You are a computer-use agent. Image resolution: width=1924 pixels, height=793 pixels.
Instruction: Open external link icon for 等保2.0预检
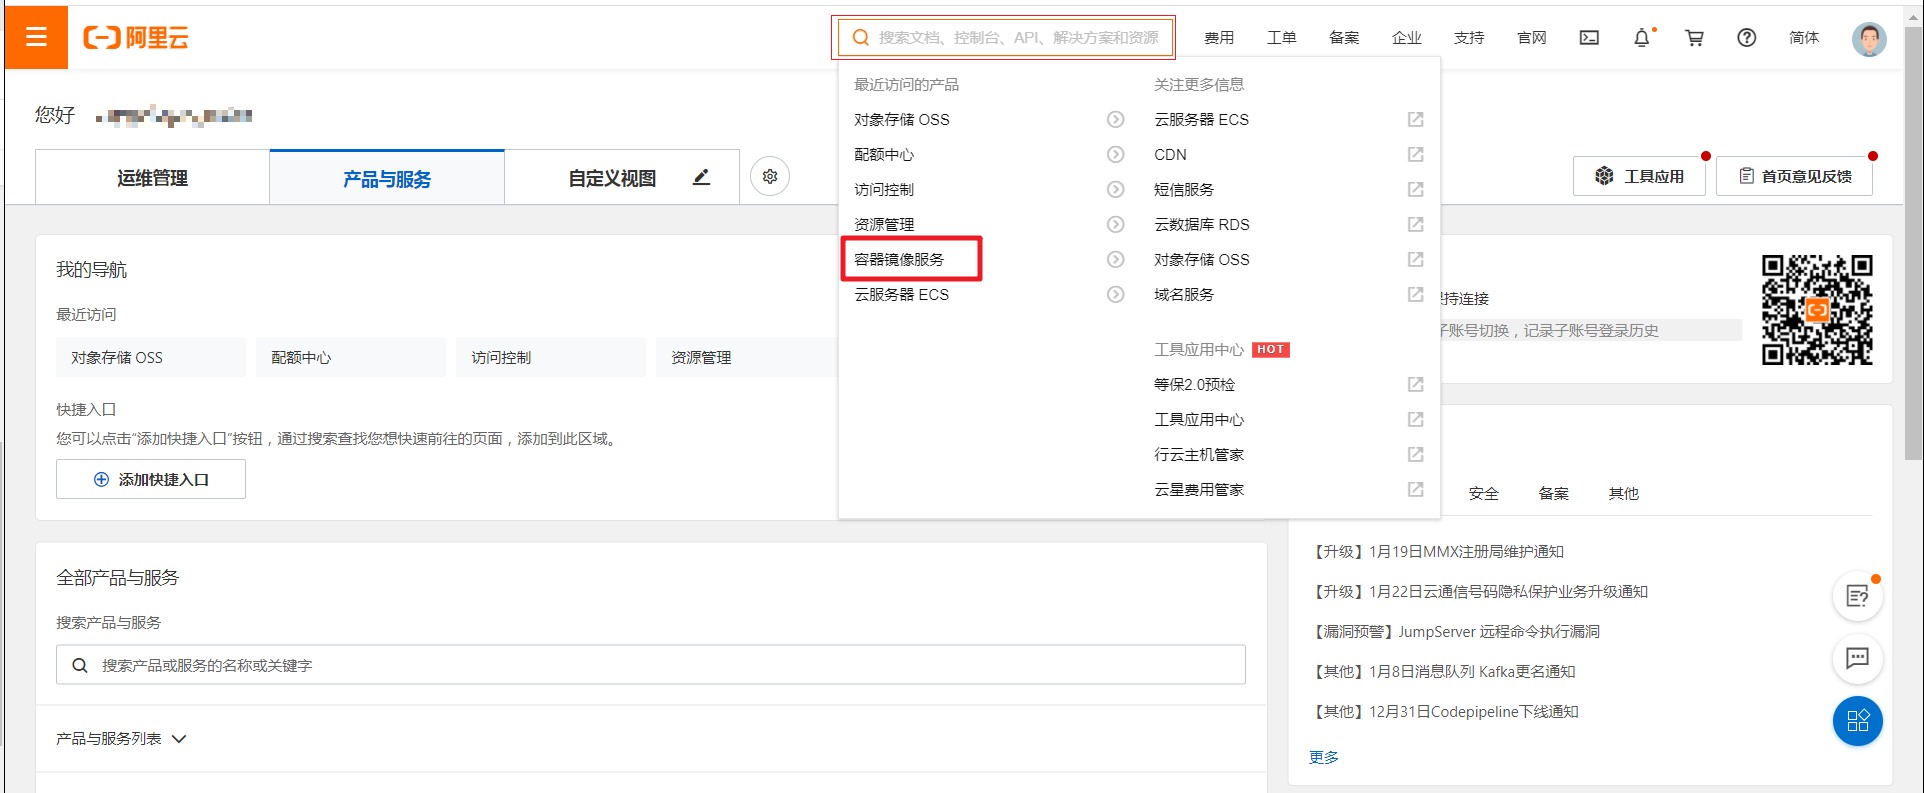pos(1415,385)
